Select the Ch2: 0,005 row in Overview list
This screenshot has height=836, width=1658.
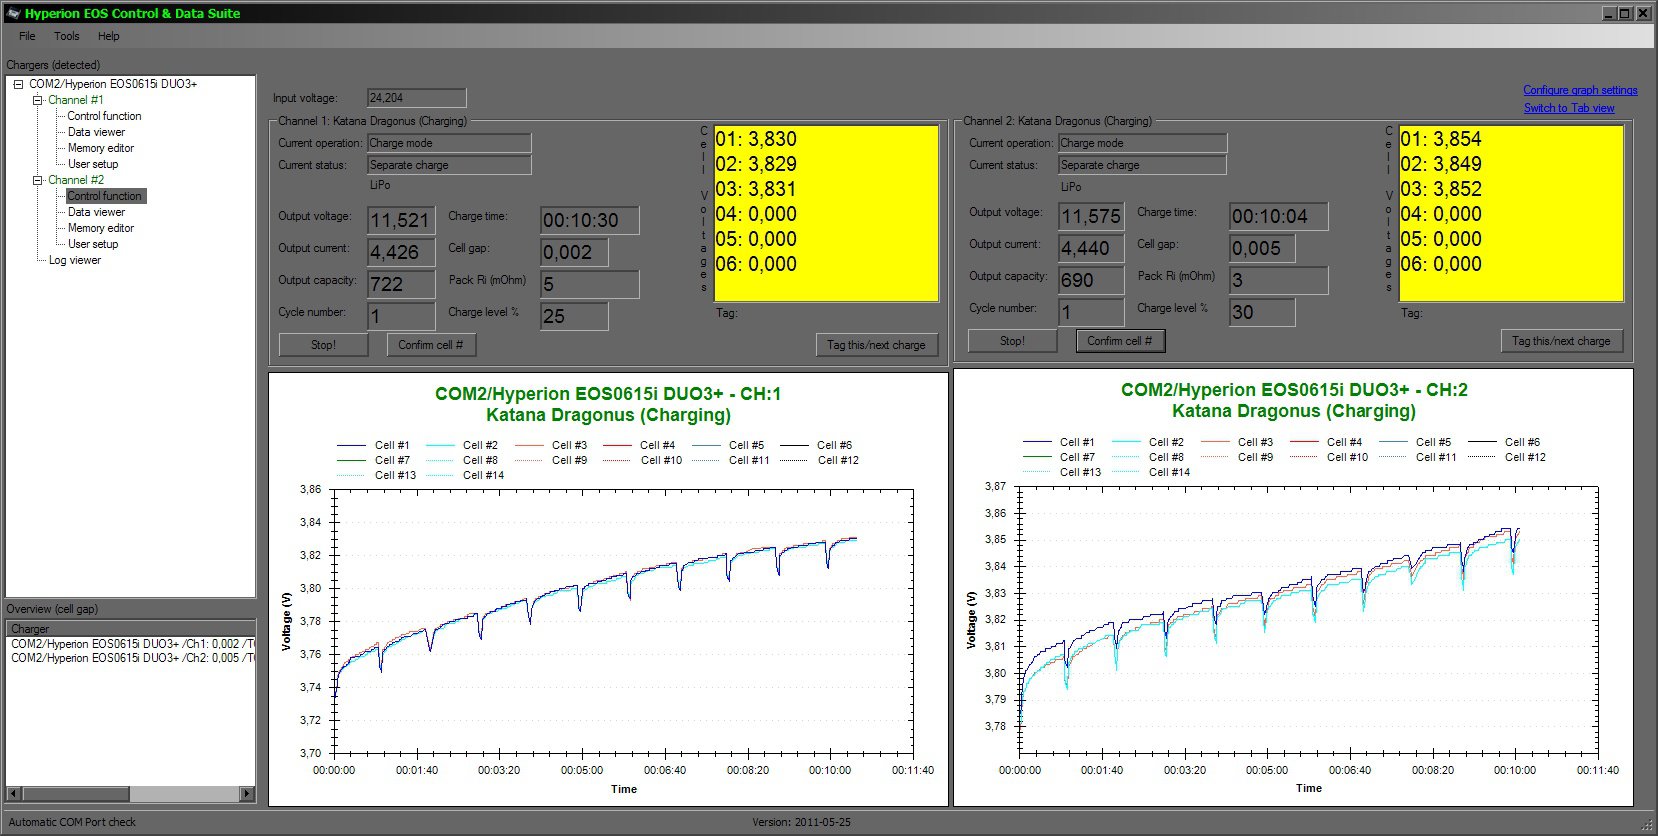[x=131, y=658]
